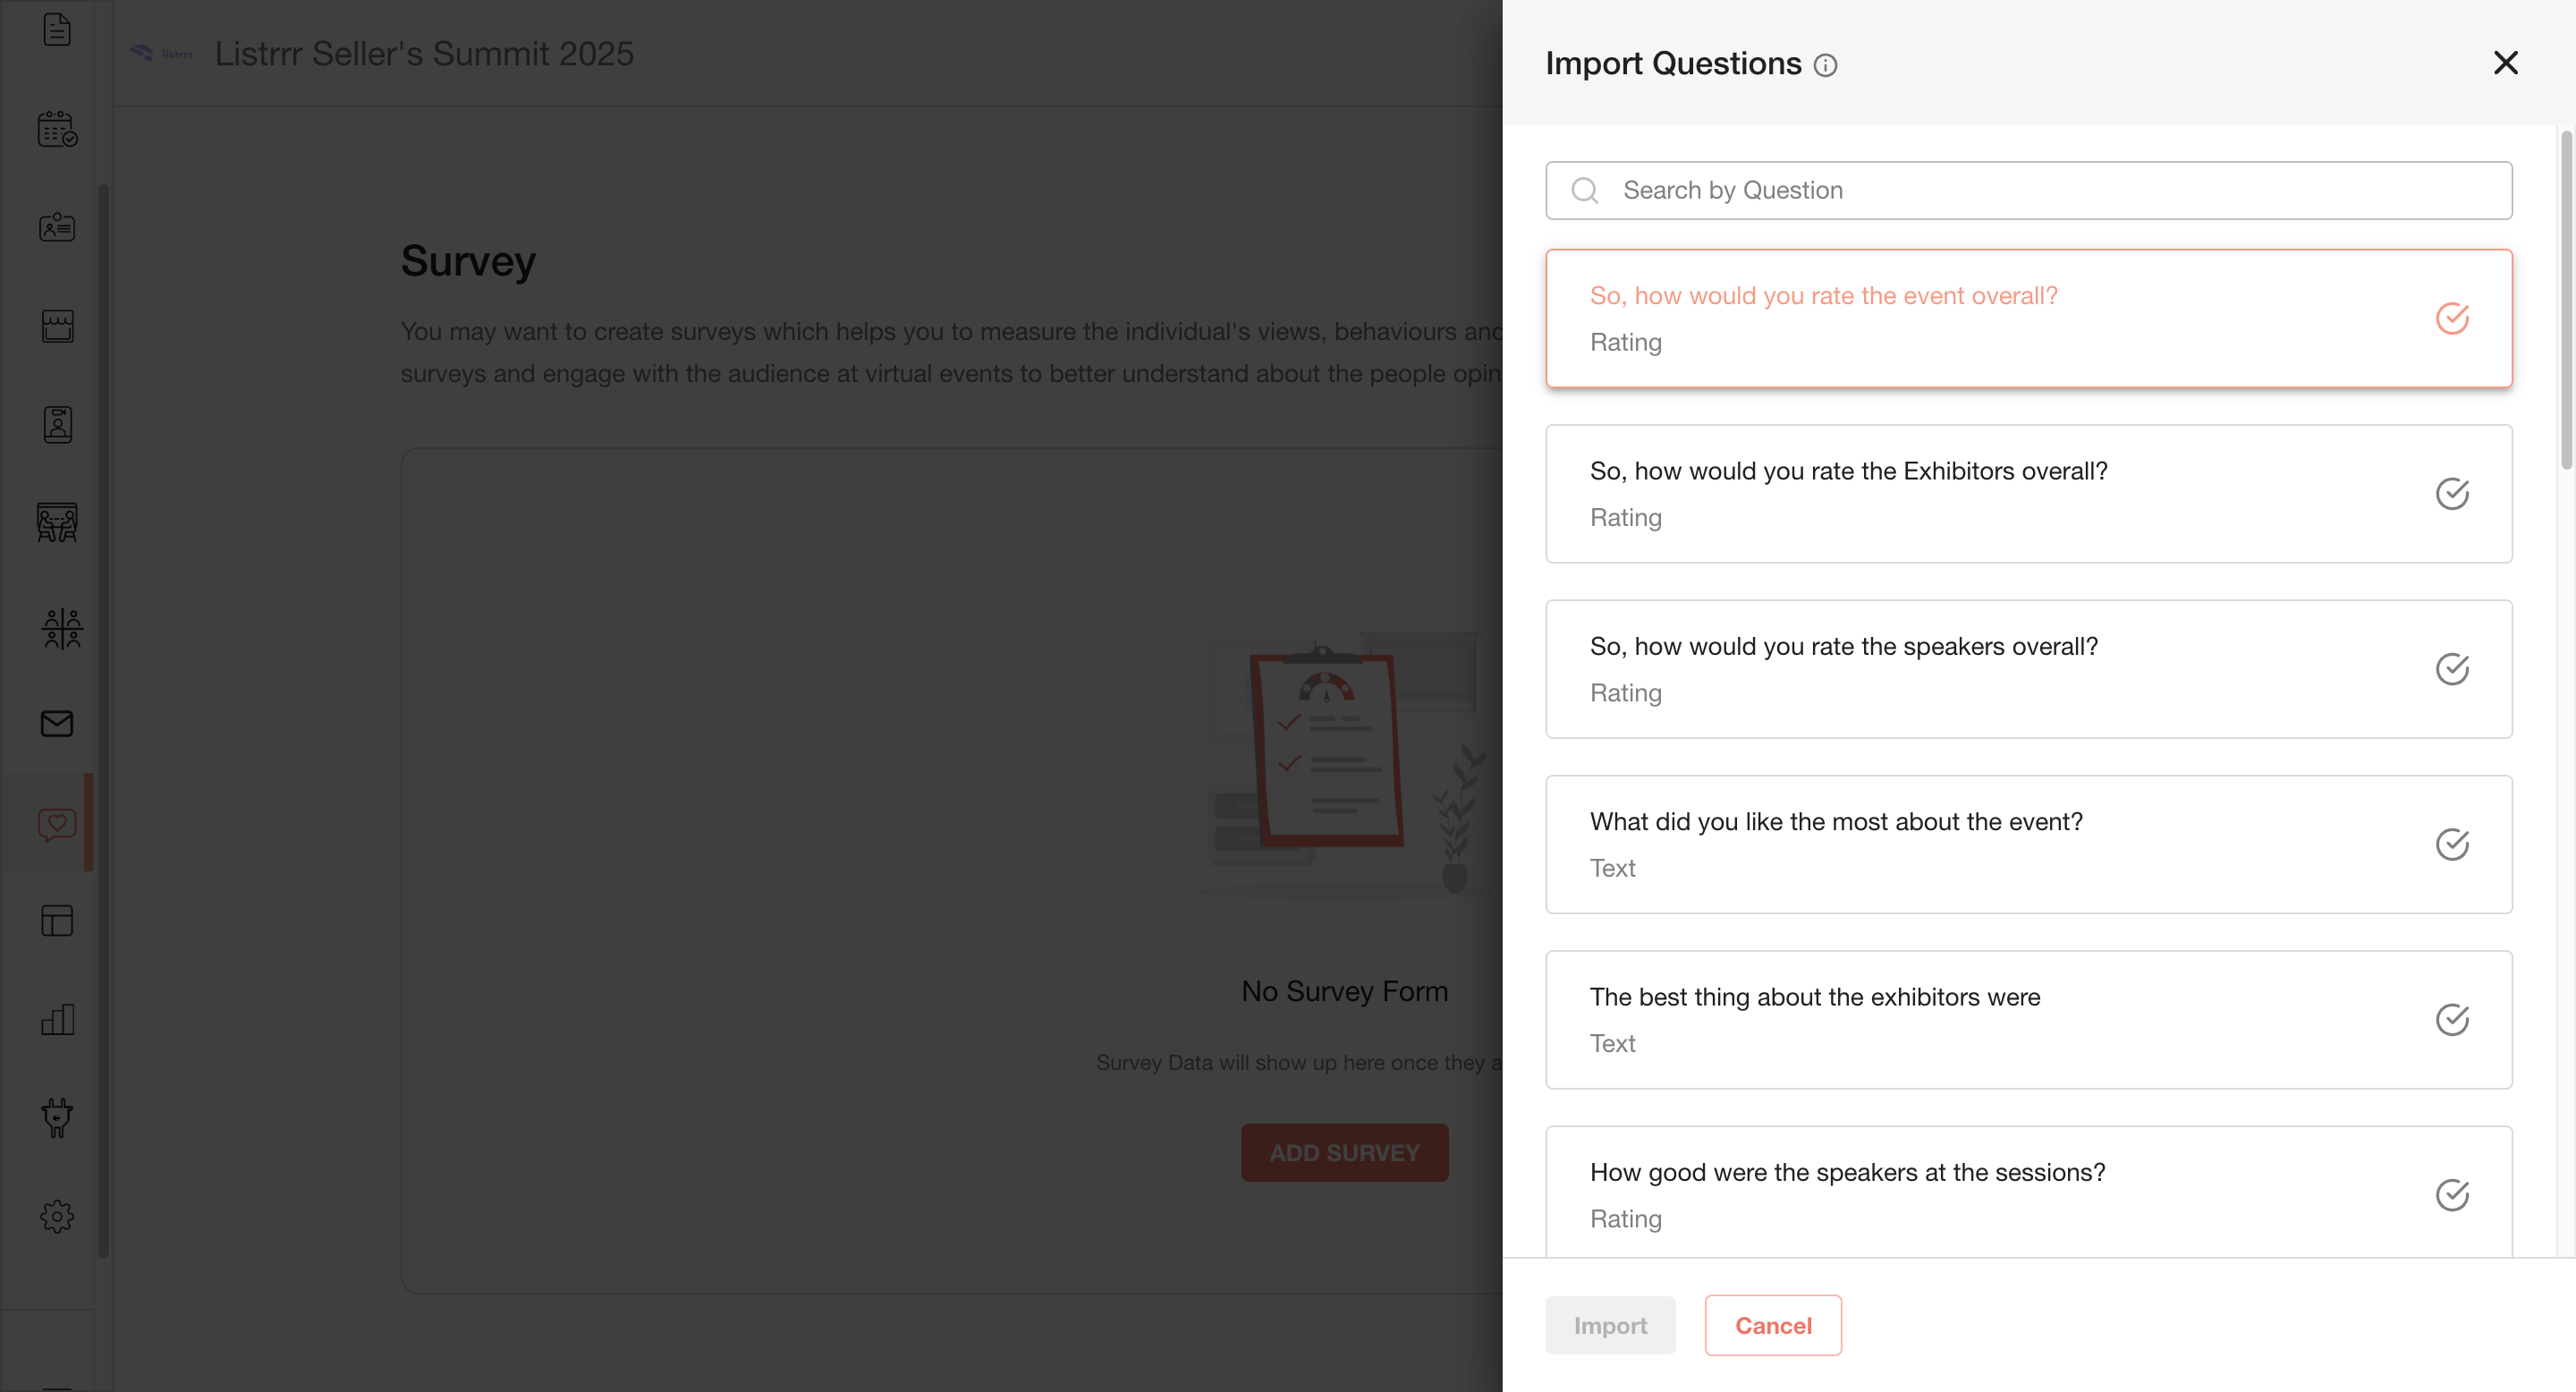The image size is (2576, 1392).
Task: Check 'How good were the speakers' question
Action: tap(2452, 1194)
